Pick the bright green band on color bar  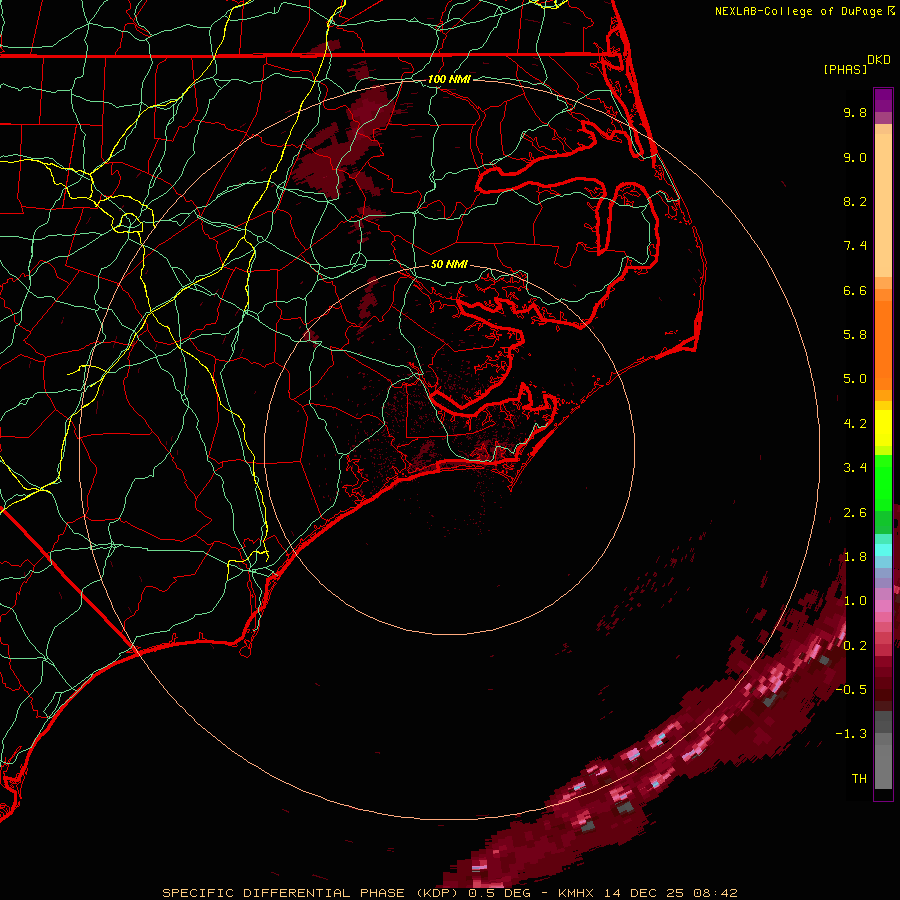click(883, 482)
